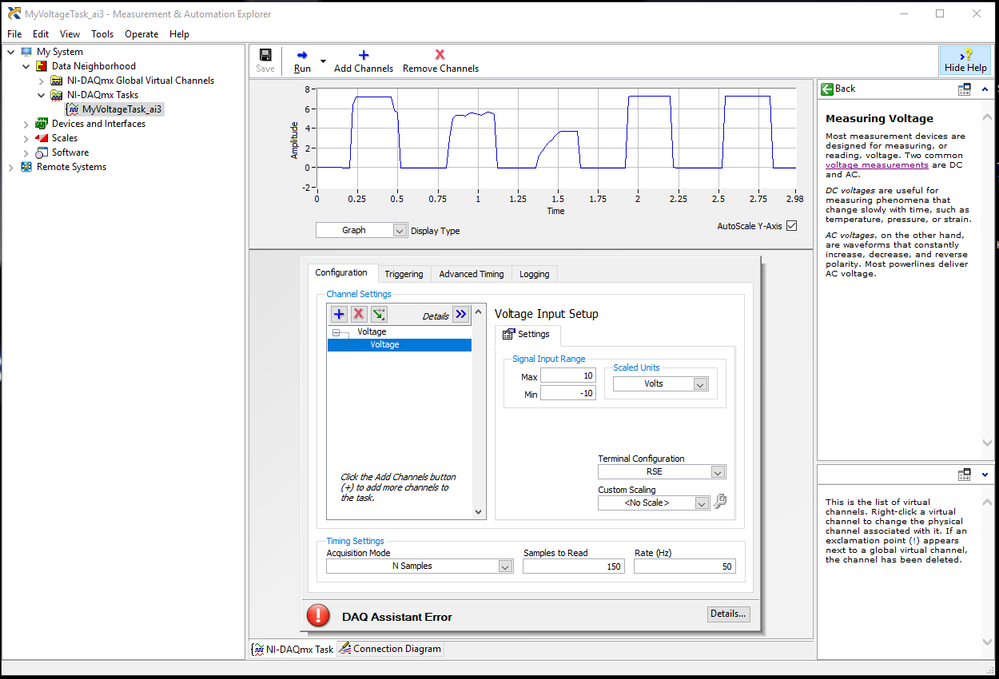The image size is (999, 679).
Task: Open the Help menu
Action: click(179, 34)
